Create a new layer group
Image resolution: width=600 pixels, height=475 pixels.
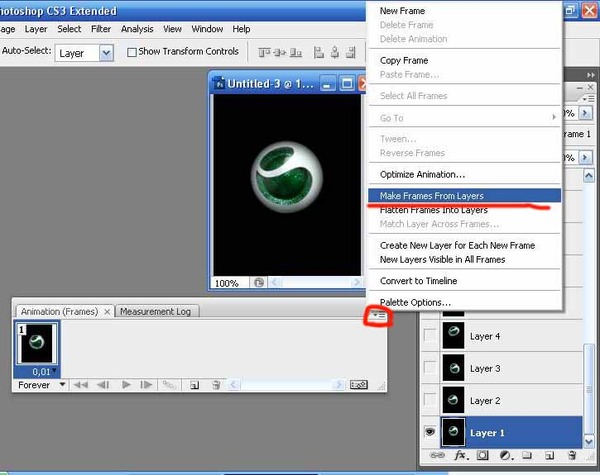click(x=527, y=455)
